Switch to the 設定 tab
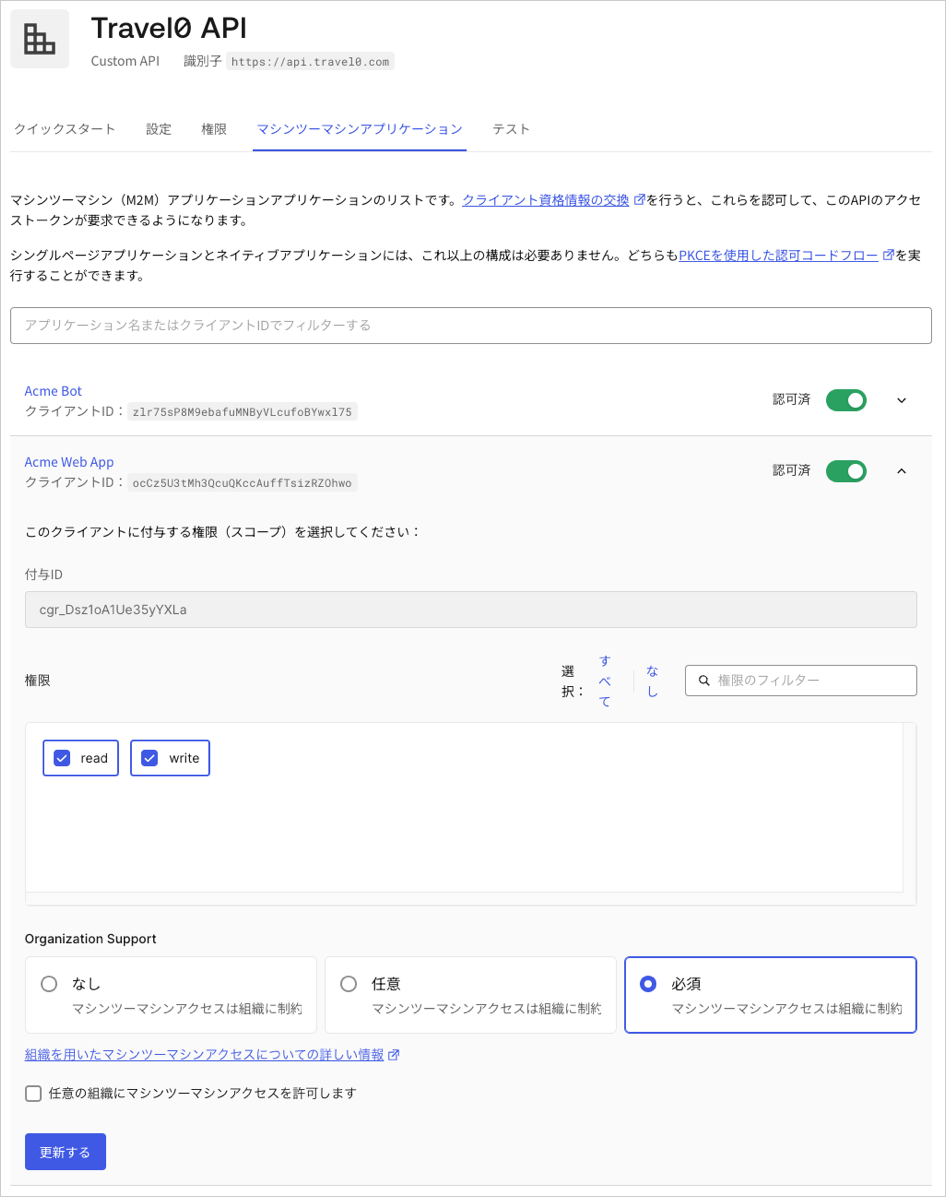946x1197 pixels. click(157, 128)
